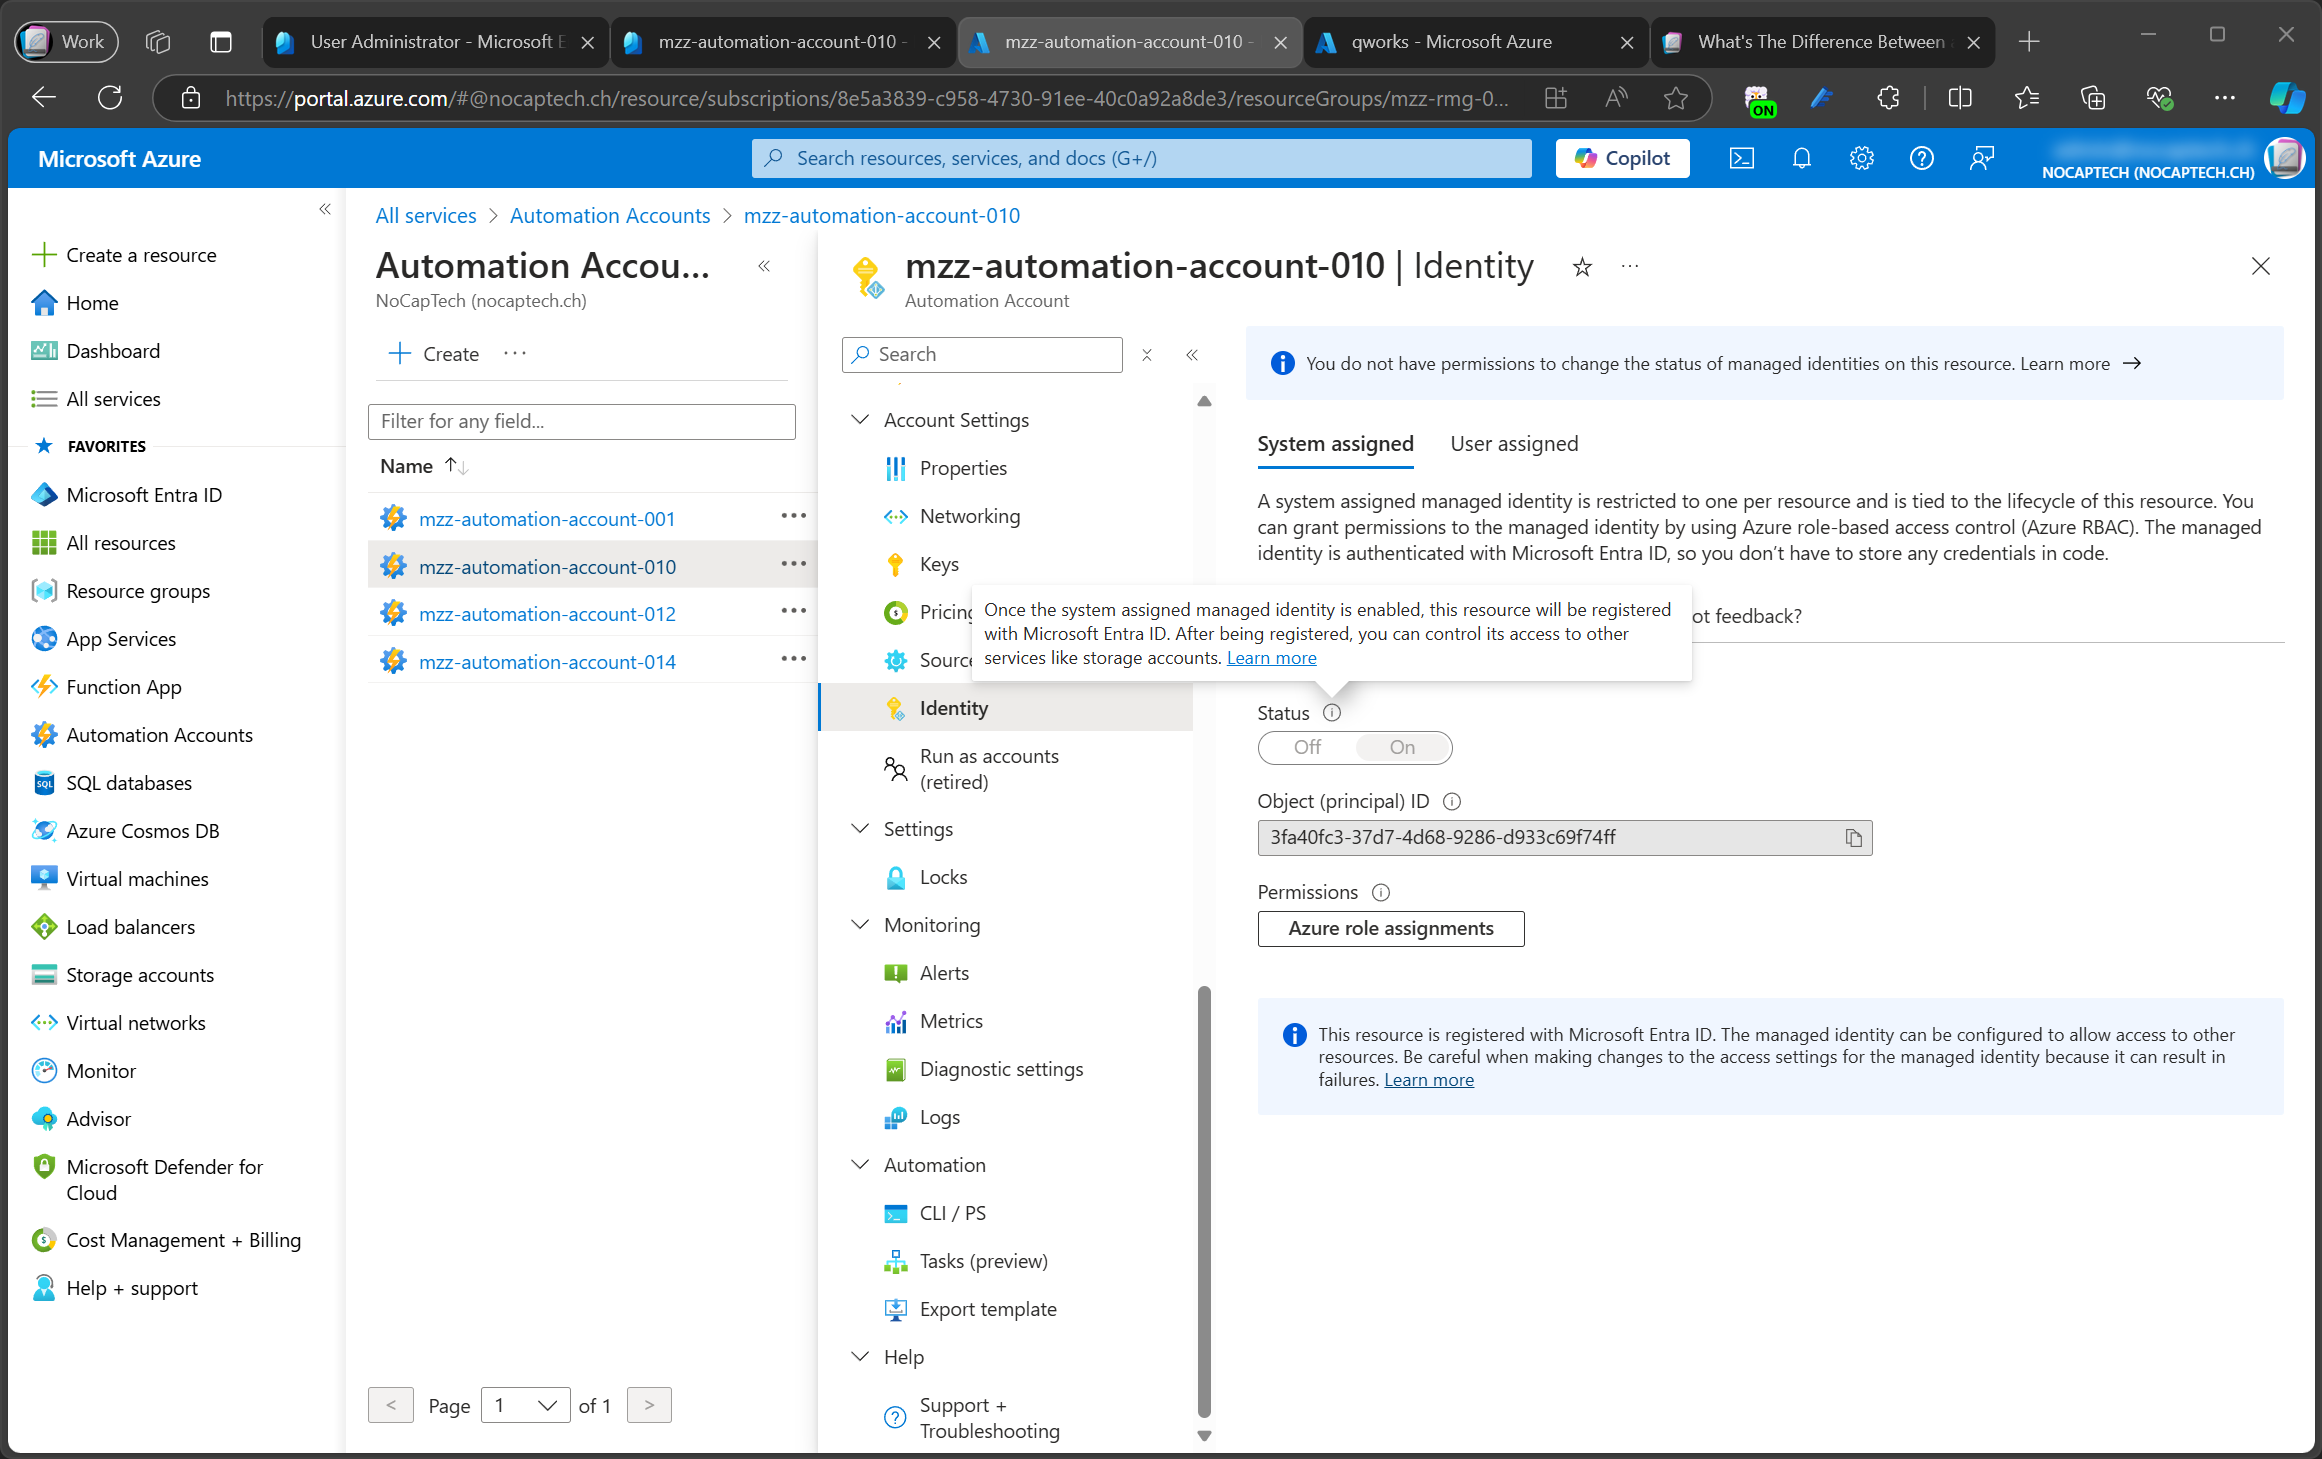Screen dimensions: 2322x1459
Task: Switch to the User assigned tab
Action: tap(1514, 444)
